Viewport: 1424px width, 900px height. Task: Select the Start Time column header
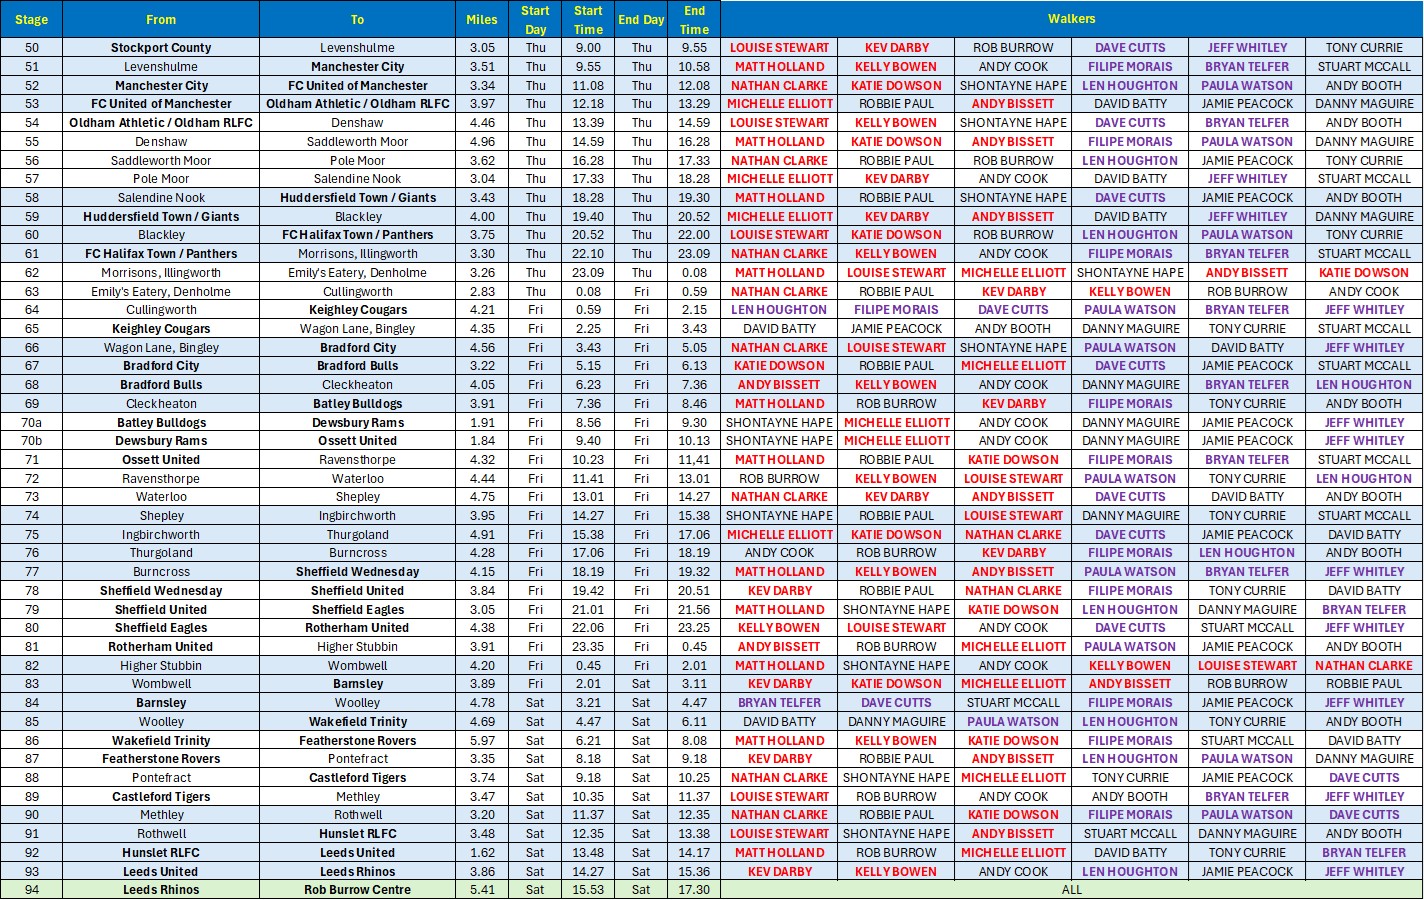pos(588,19)
